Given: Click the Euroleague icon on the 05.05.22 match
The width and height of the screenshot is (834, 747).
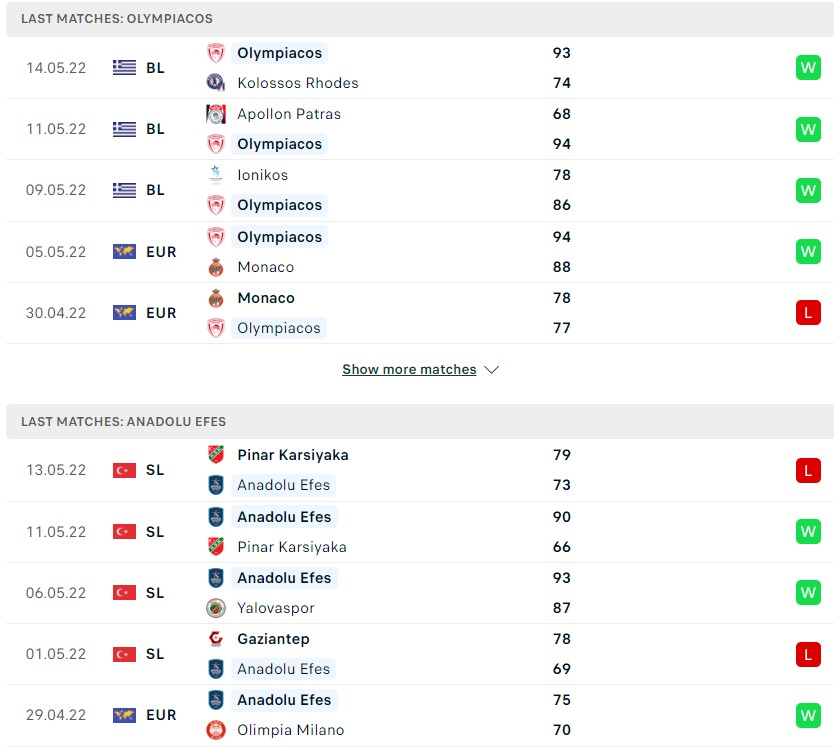Looking at the screenshot, I should [x=124, y=252].
